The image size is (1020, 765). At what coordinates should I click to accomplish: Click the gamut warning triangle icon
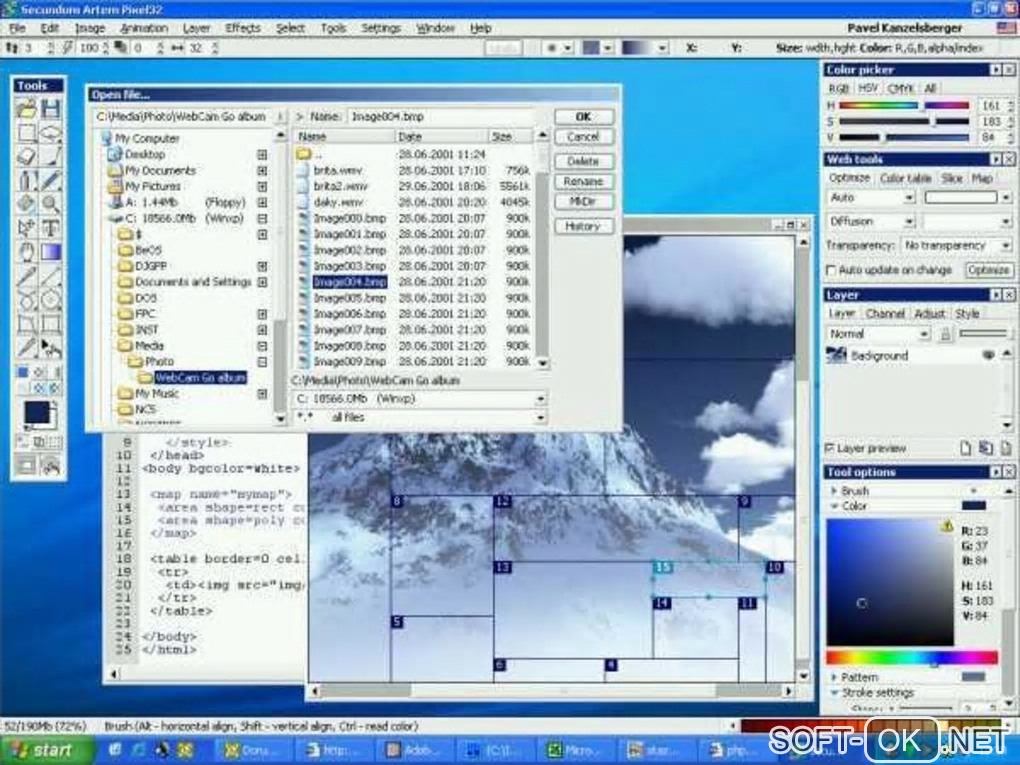(x=947, y=526)
